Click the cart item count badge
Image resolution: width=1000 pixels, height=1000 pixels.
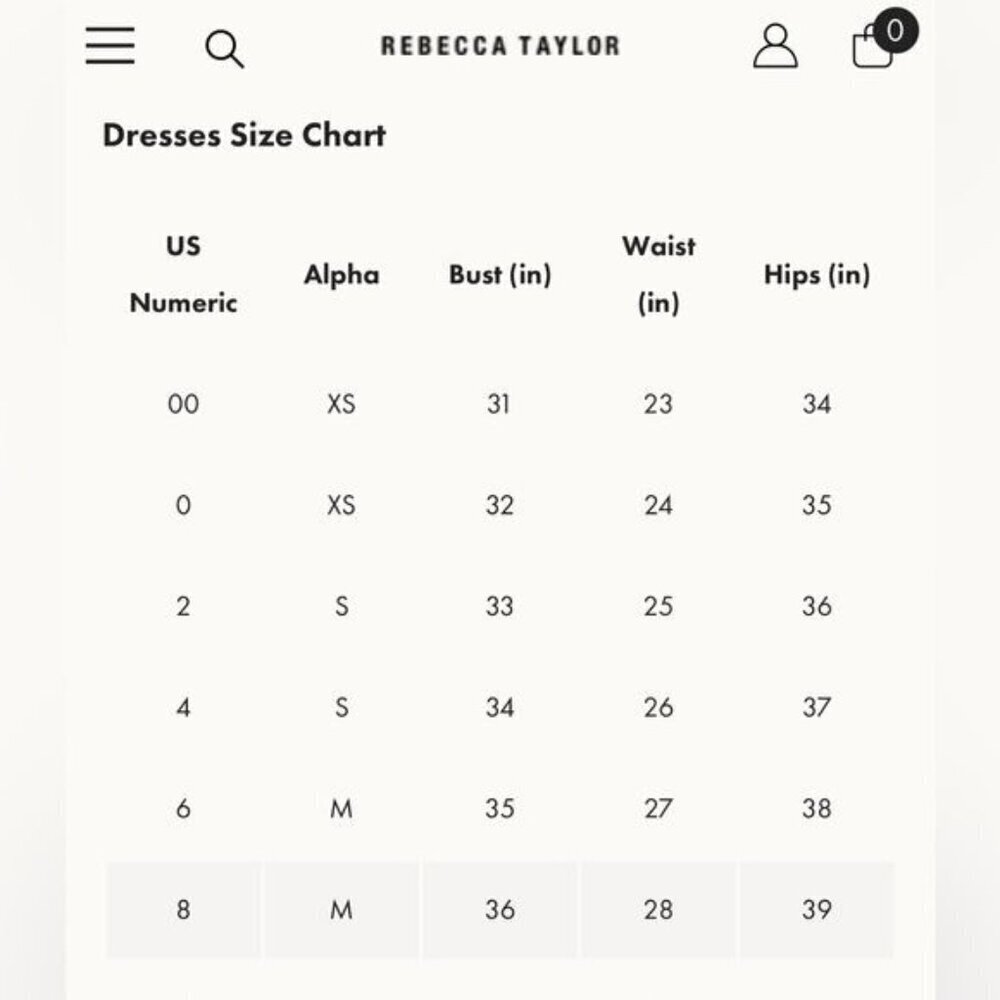895,31
